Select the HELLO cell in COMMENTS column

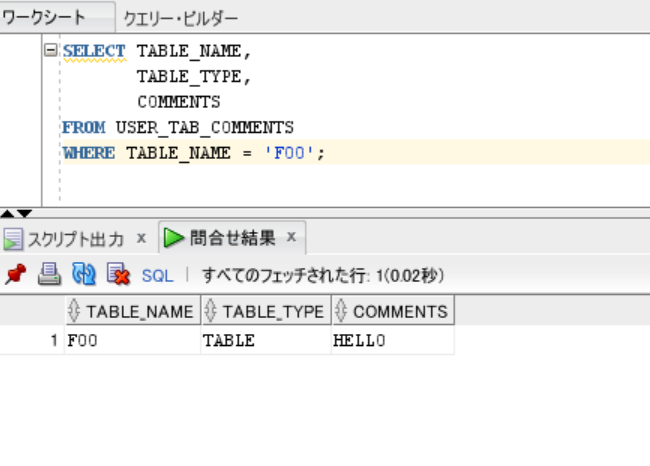359,341
